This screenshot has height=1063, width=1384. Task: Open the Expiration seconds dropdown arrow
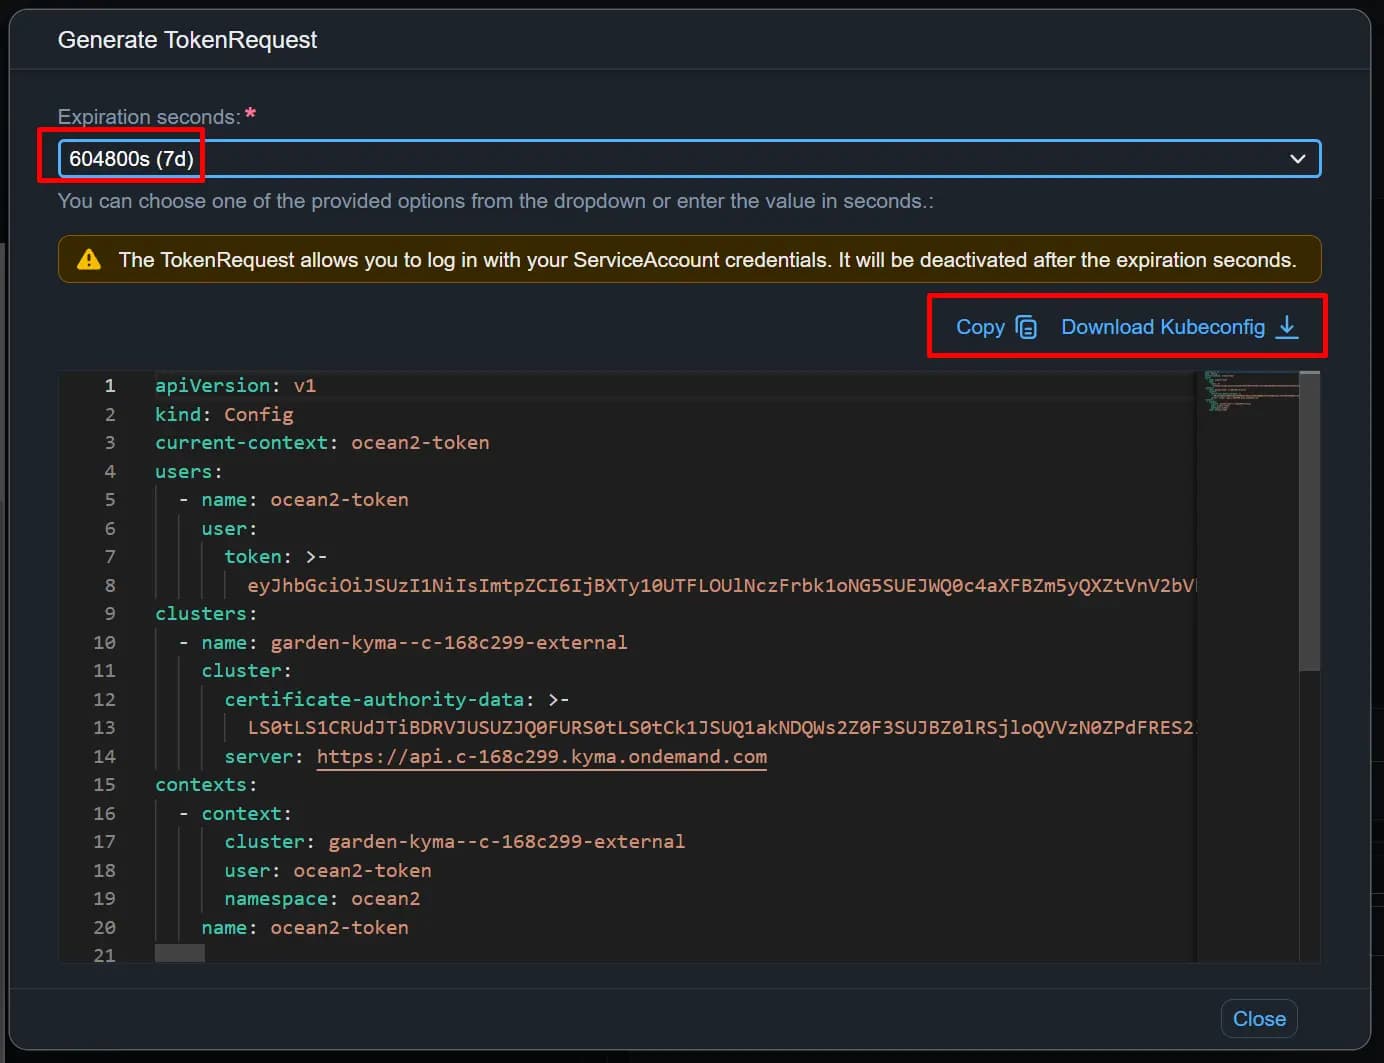point(1297,159)
